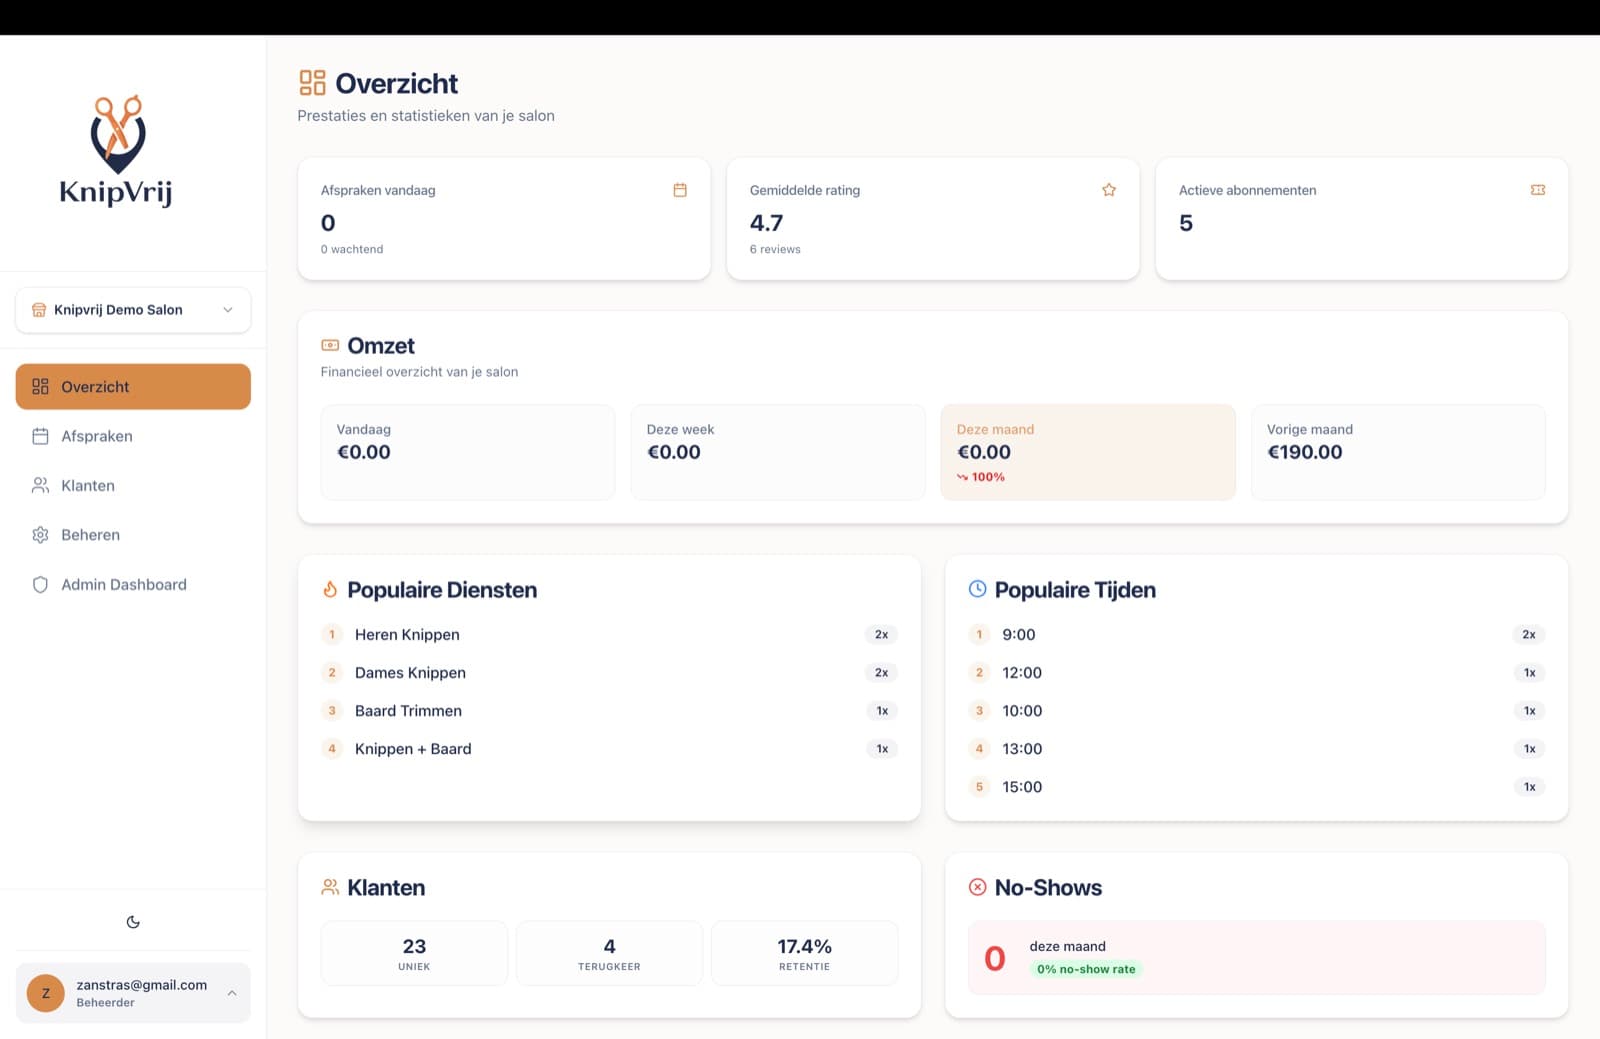Click the ticket icon in Actieve abonnementen card
The height and width of the screenshot is (1039, 1600).
(x=1538, y=190)
